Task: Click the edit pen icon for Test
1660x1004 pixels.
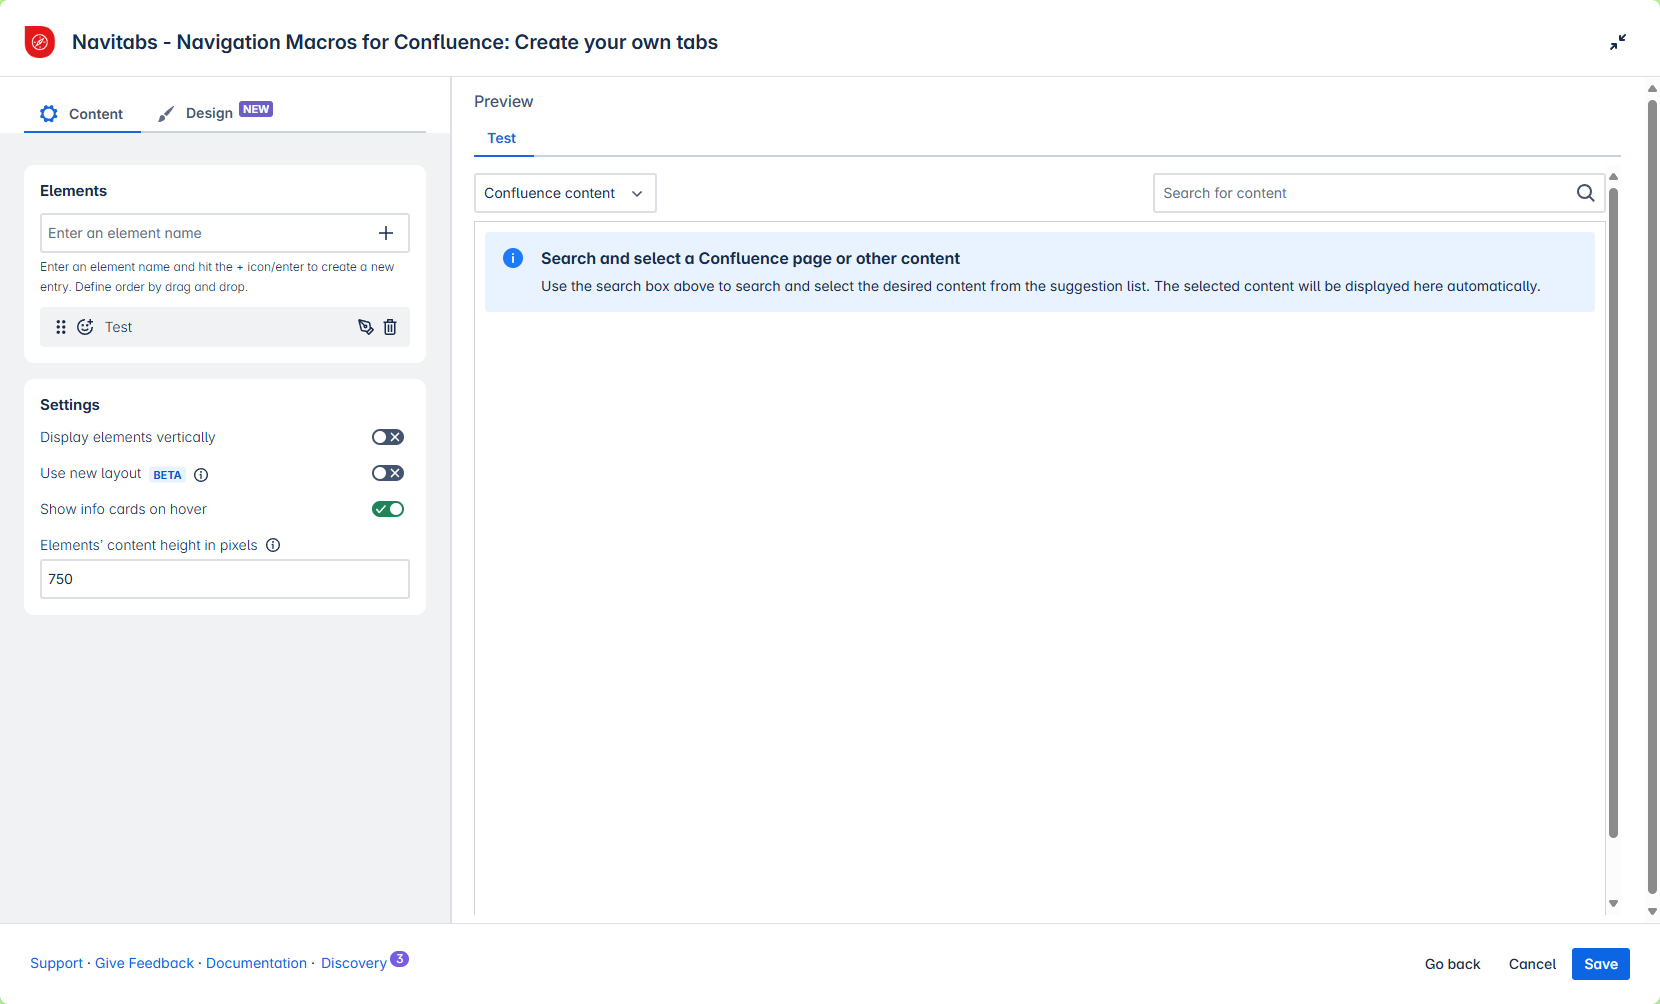Action: pos(366,327)
